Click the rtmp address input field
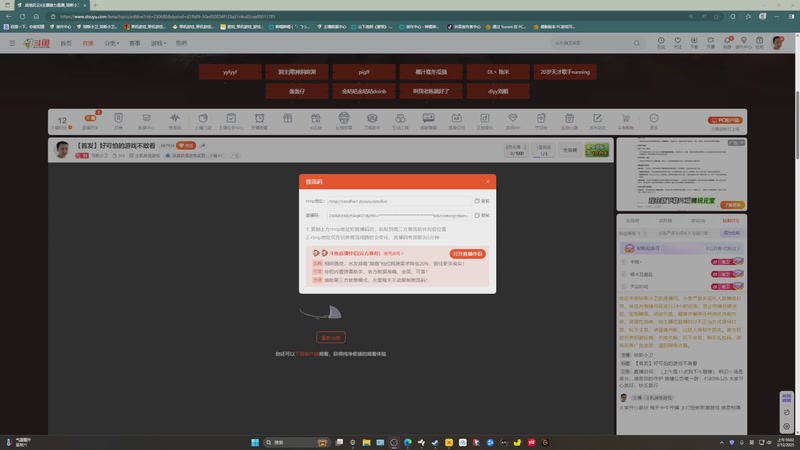Viewport: 800px width, 450px height. [x=398, y=201]
